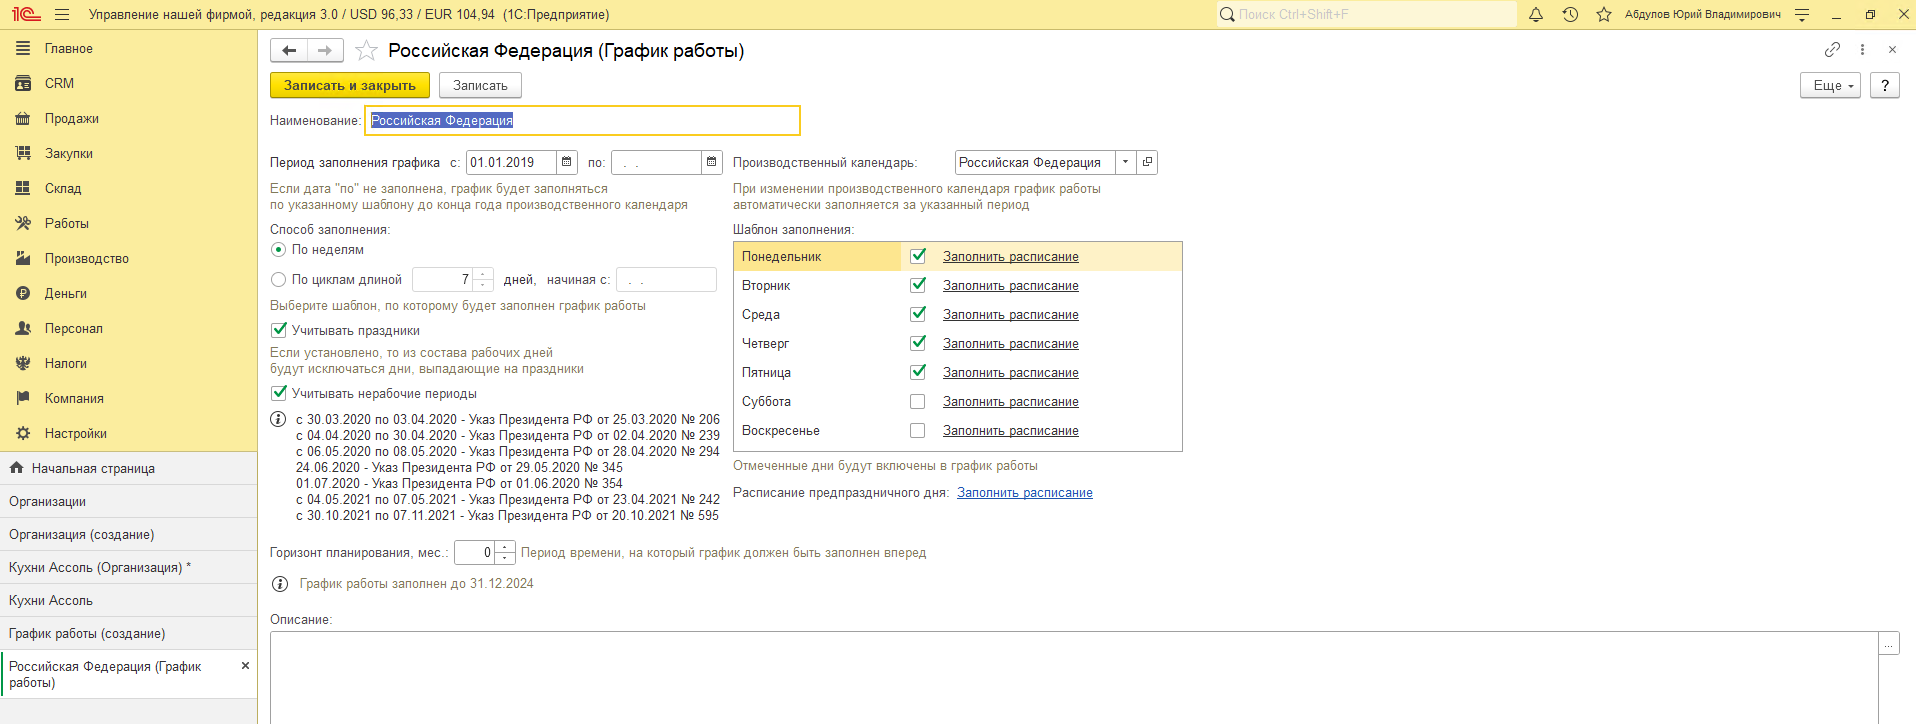Viewport: 1916px width, 724px height.
Task: Click the Персонал people icon
Action: click(x=23, y=328)
